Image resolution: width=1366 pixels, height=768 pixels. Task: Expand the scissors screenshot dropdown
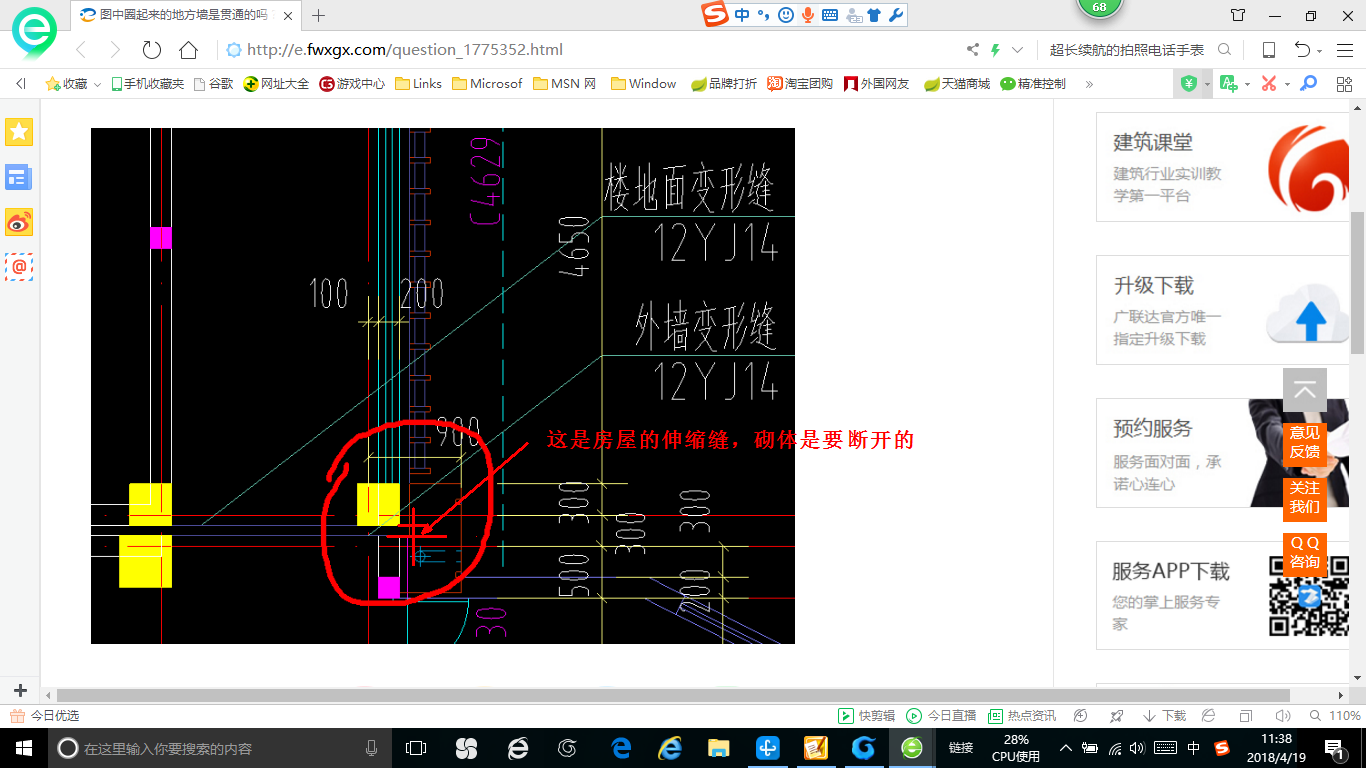pyautogui.click(x=1287, y=85)
